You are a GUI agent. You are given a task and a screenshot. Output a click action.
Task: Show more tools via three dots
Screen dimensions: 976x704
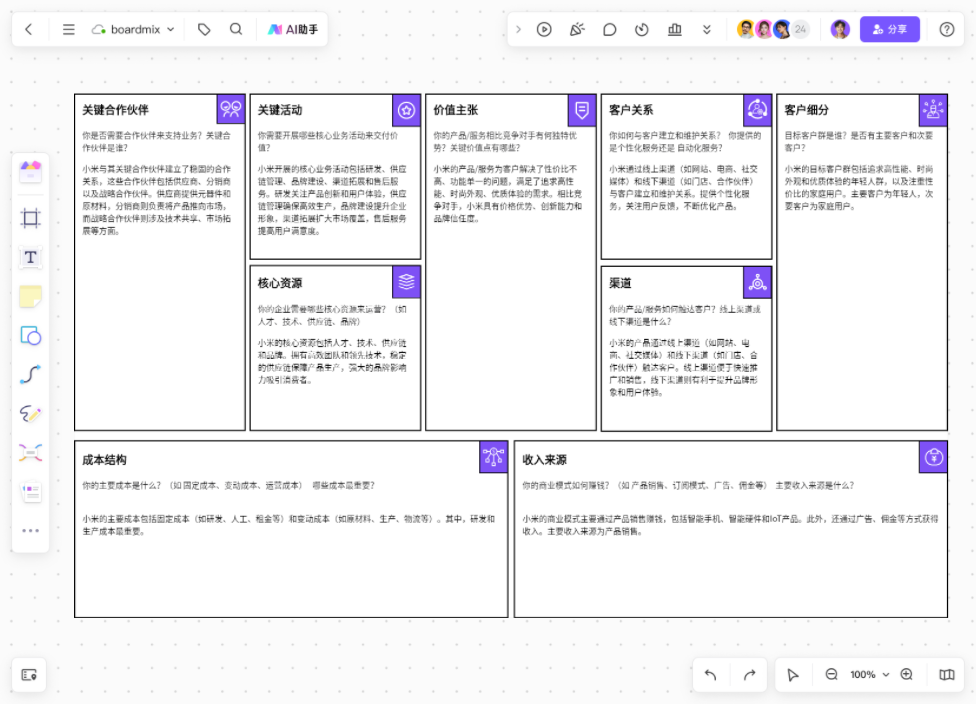30,530
